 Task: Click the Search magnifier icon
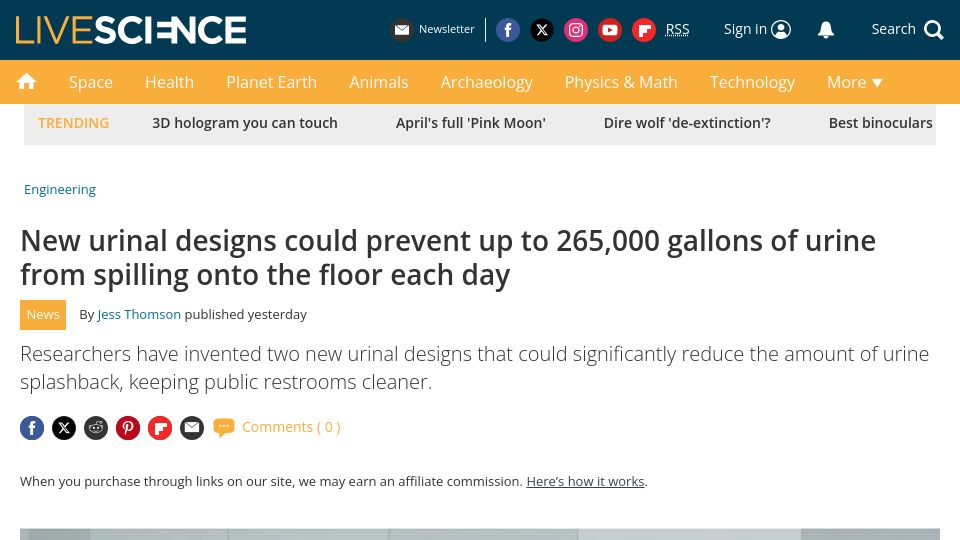tap(933, 29)
